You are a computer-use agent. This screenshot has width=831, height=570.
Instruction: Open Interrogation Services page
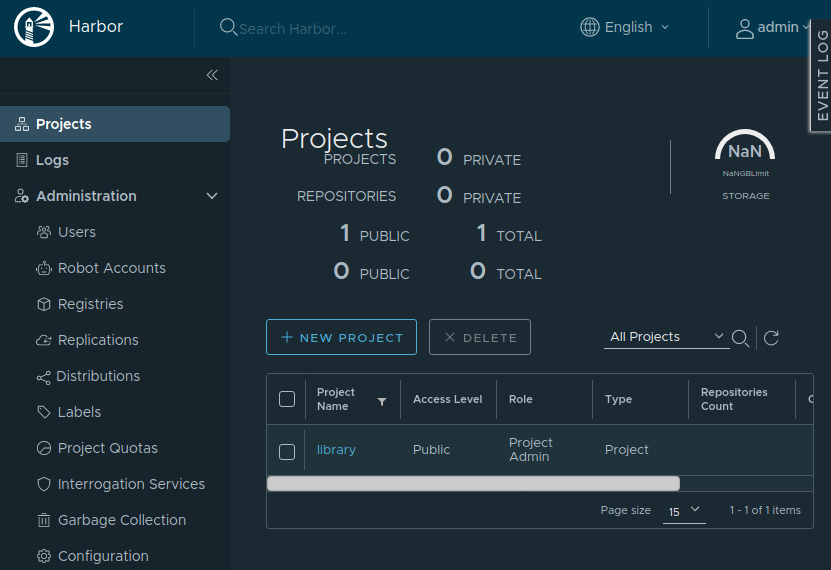(131, 484)
